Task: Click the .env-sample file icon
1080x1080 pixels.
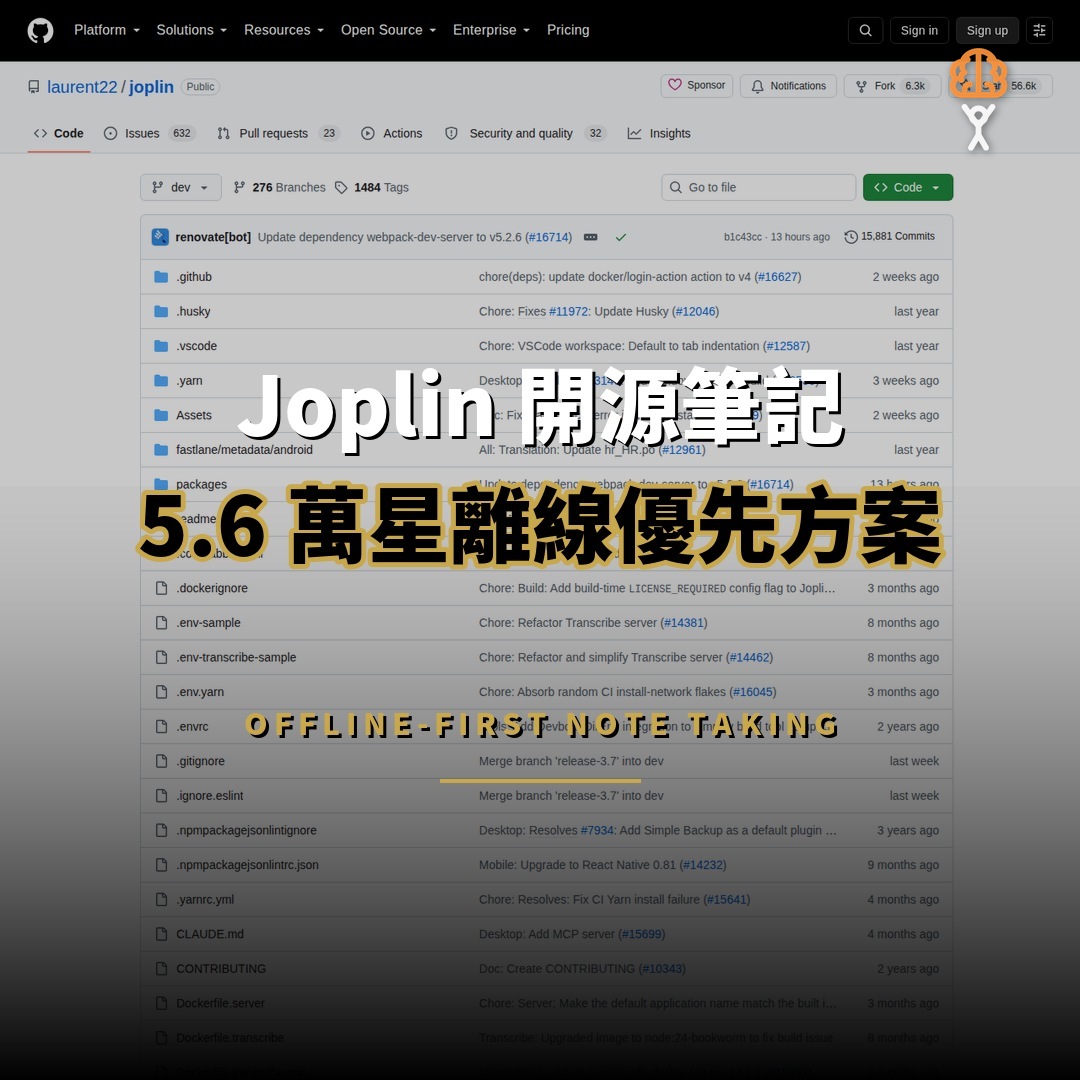Action: (x=161, y=623)
